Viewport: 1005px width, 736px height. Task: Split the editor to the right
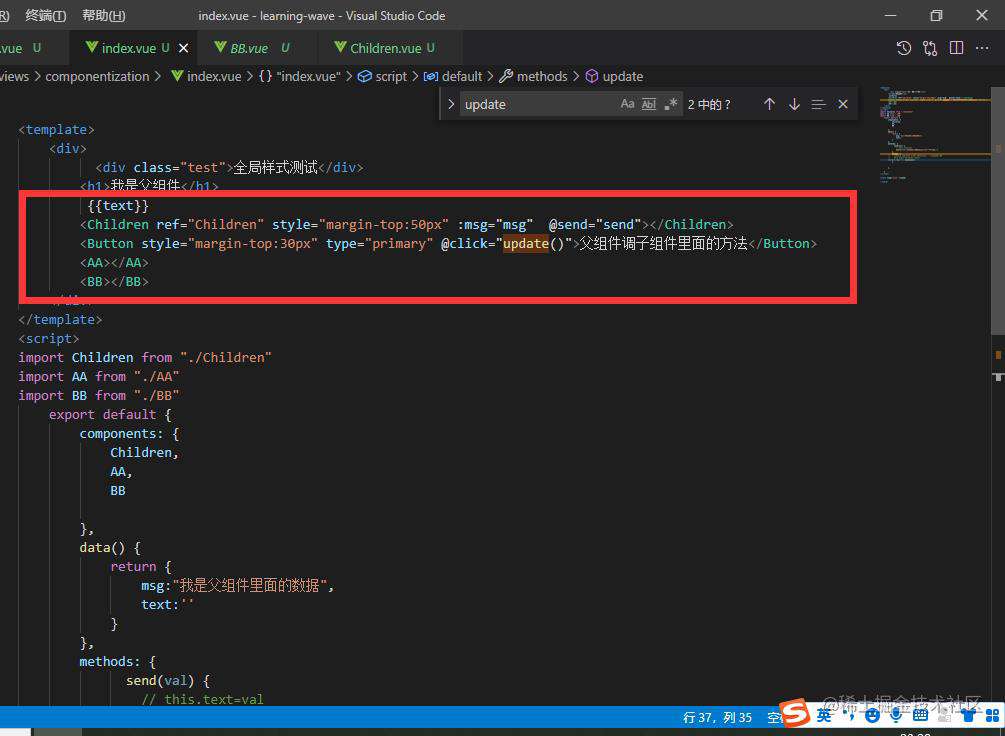pyautogui.click(x=956, y=48)
